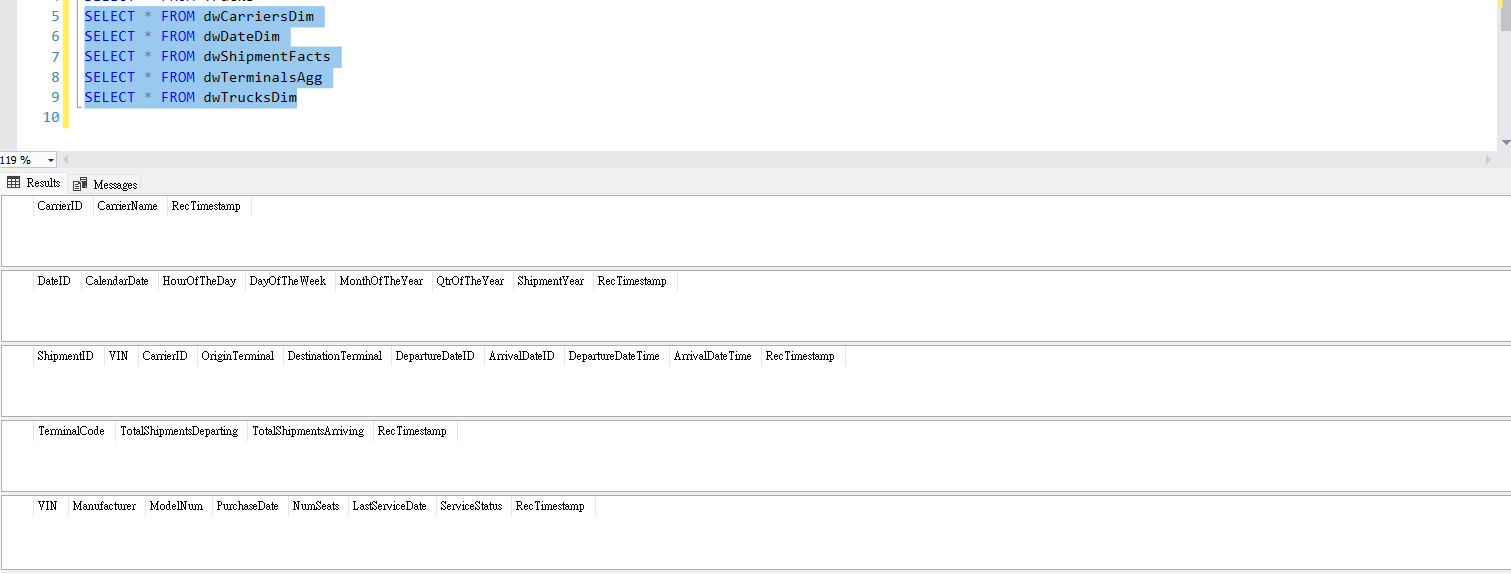Select the ShipmentID column header

(x=67, y=356)
